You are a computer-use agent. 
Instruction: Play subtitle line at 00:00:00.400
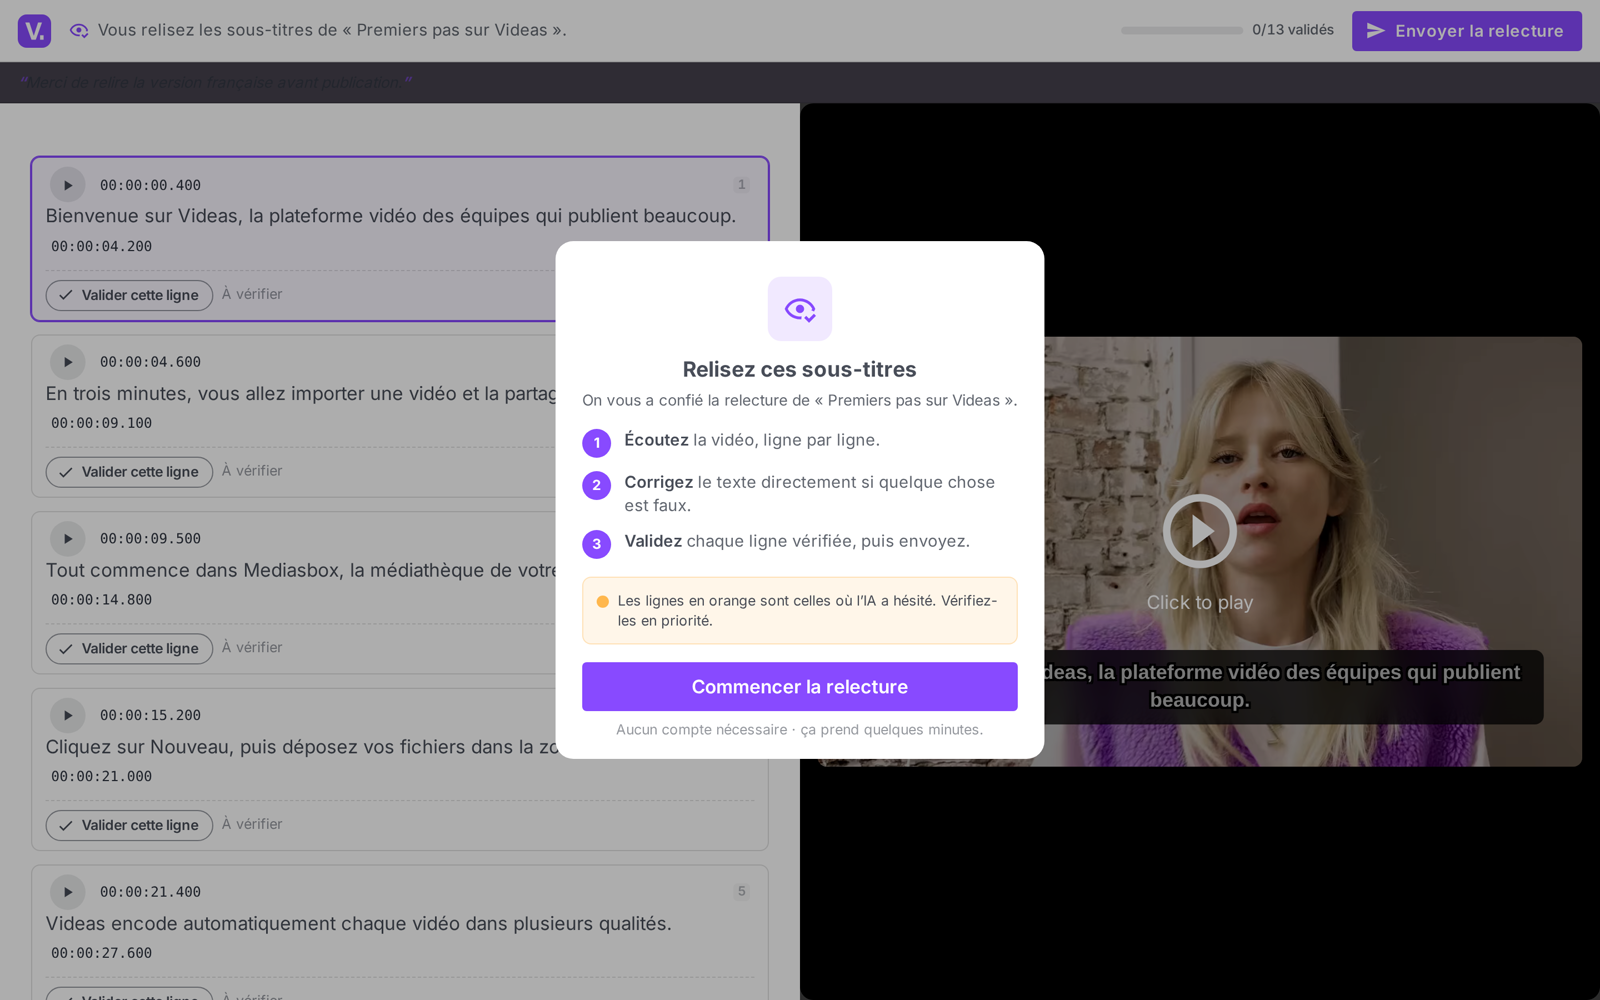(x=68, y=185)
